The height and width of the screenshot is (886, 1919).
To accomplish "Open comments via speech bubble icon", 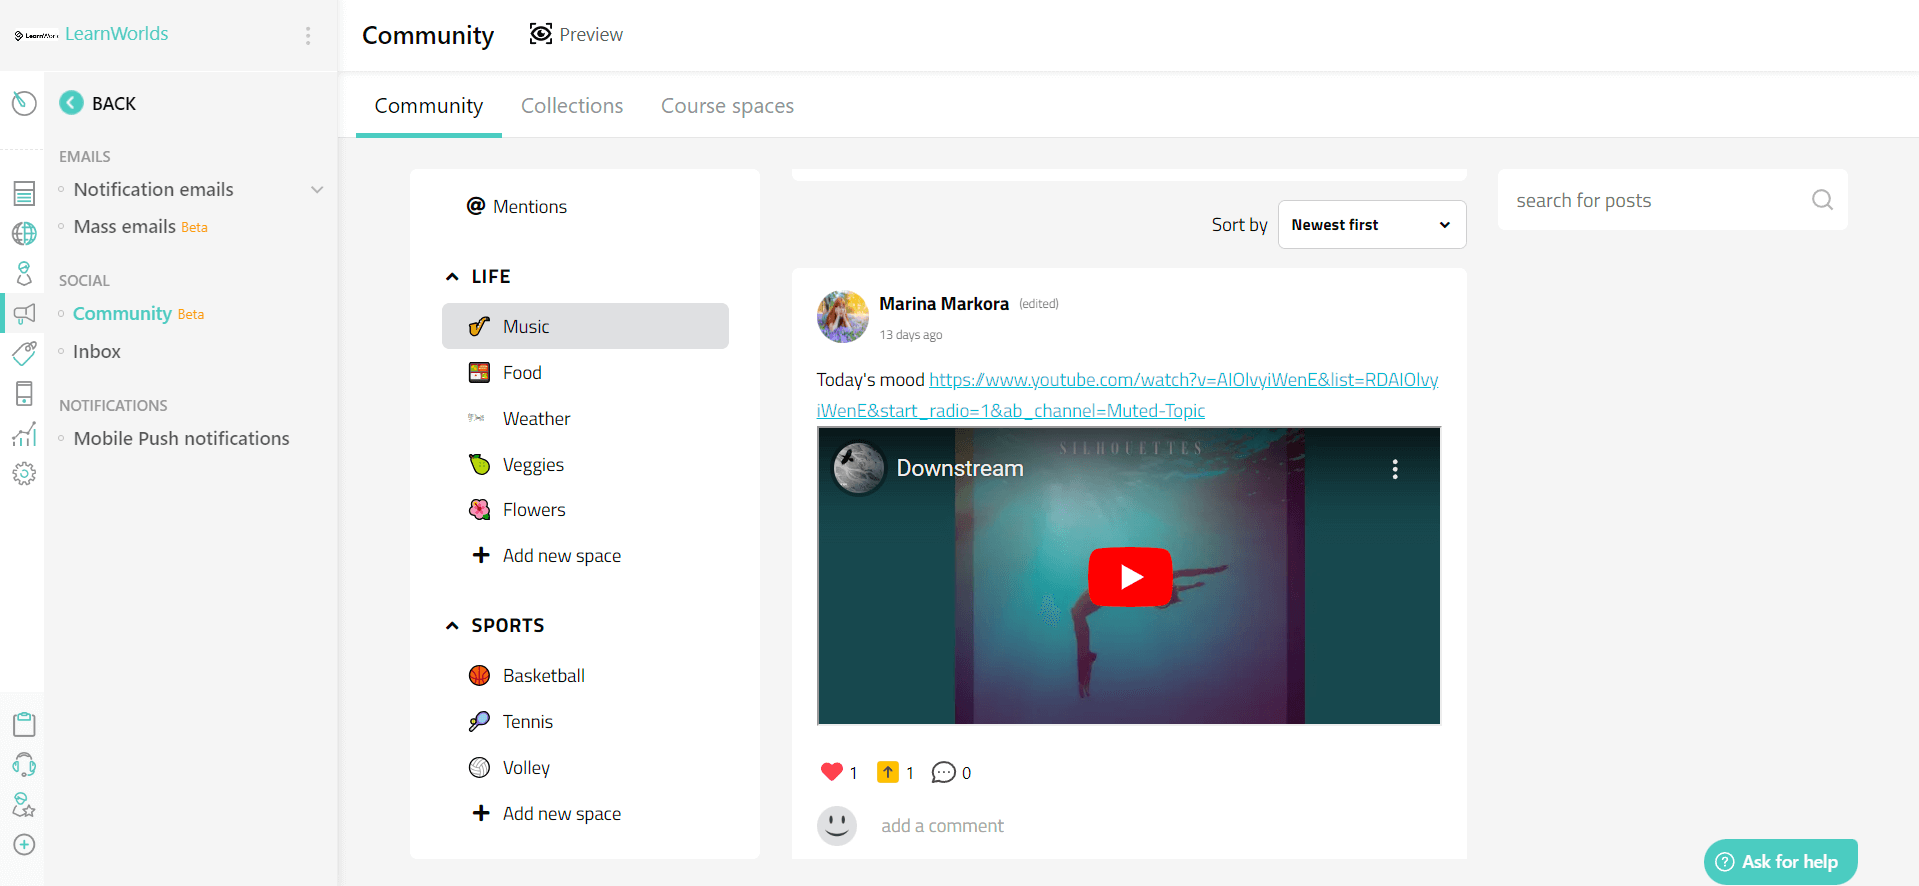I will point(943,772).
